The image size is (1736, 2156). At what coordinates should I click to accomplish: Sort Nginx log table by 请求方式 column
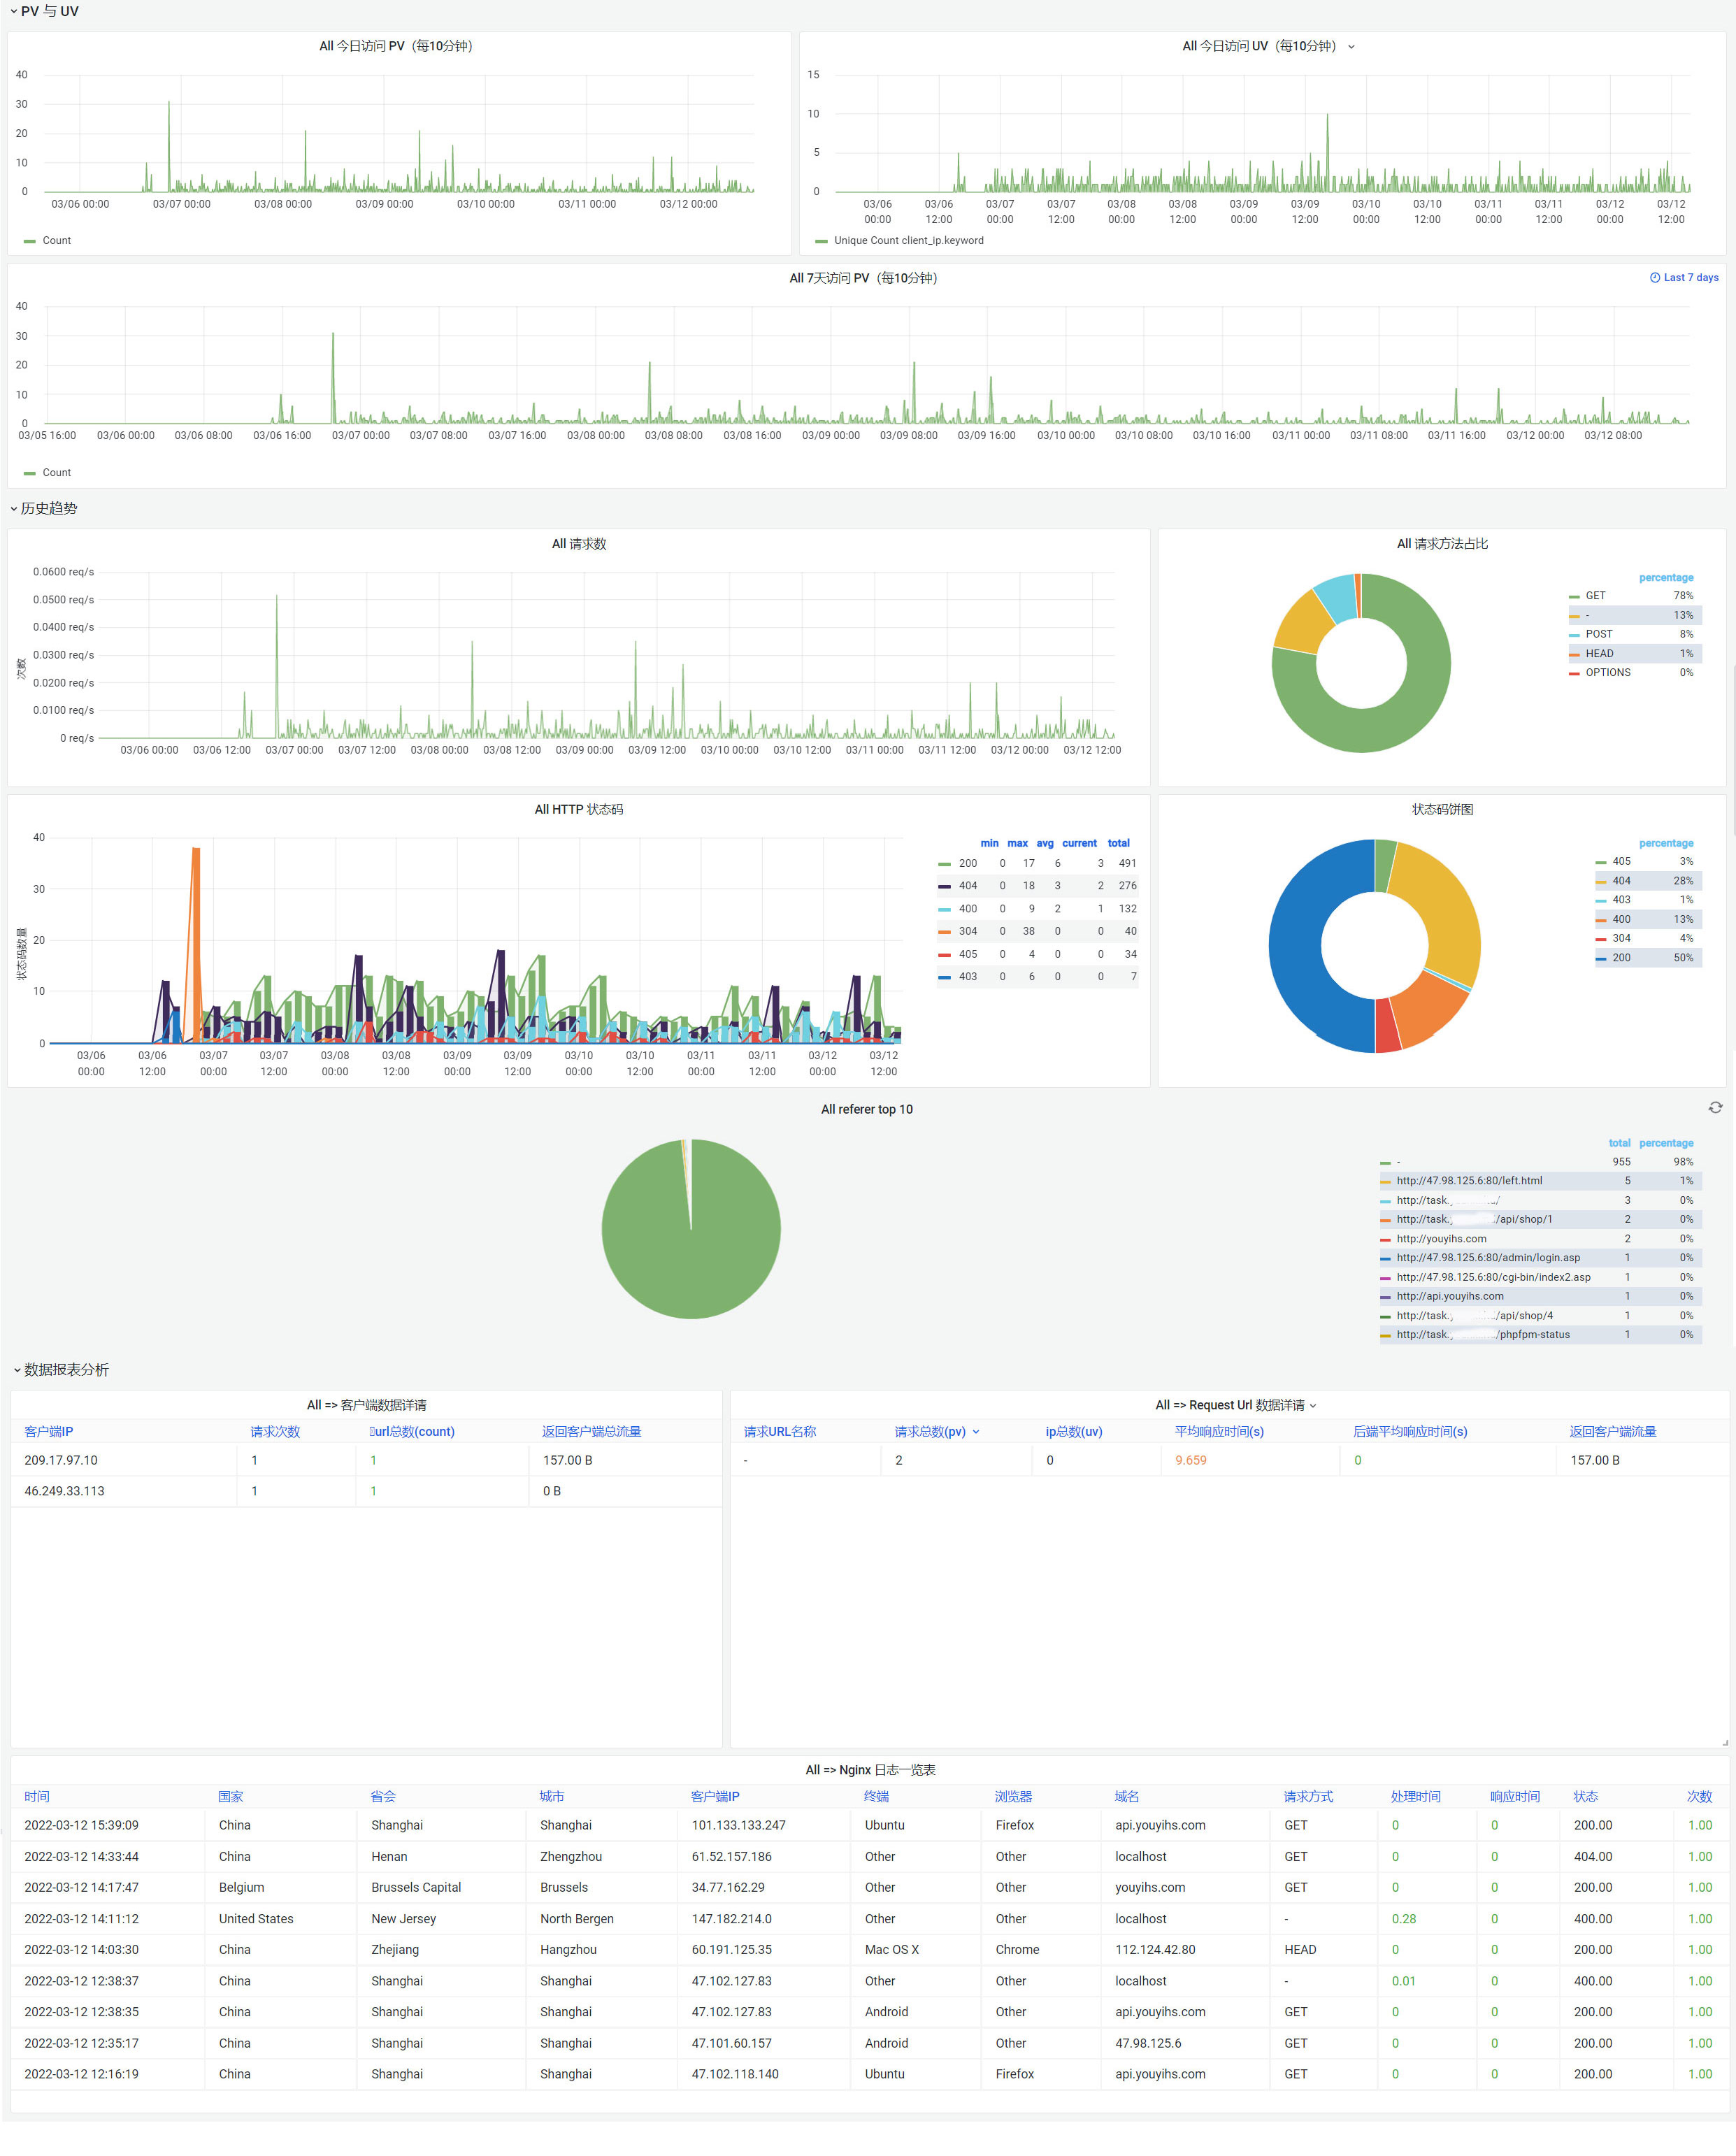pos(1308,1796)
